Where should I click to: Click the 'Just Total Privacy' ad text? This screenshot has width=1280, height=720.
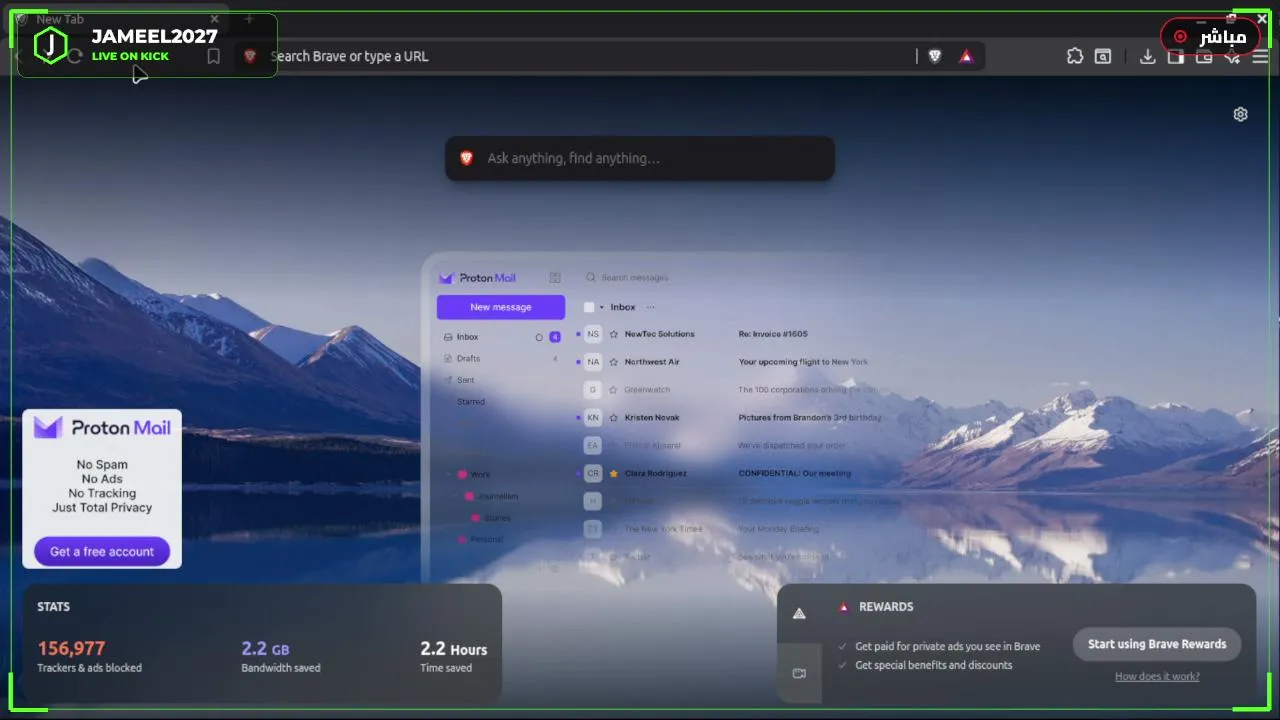(102, 508)
